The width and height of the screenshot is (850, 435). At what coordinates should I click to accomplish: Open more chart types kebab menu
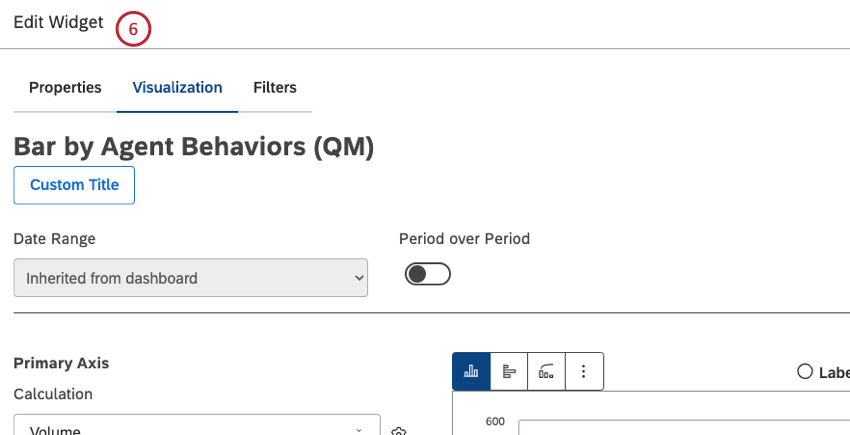click(585, 371)
